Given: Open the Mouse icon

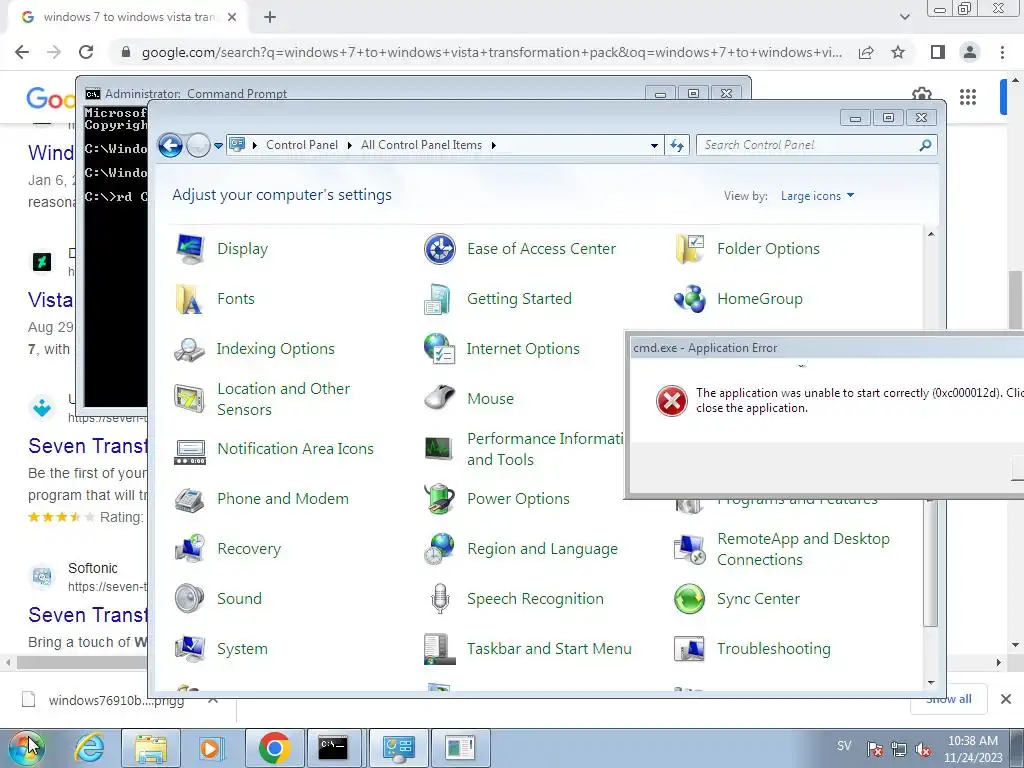Looking at the screenshot, I should tap(440, 399).
